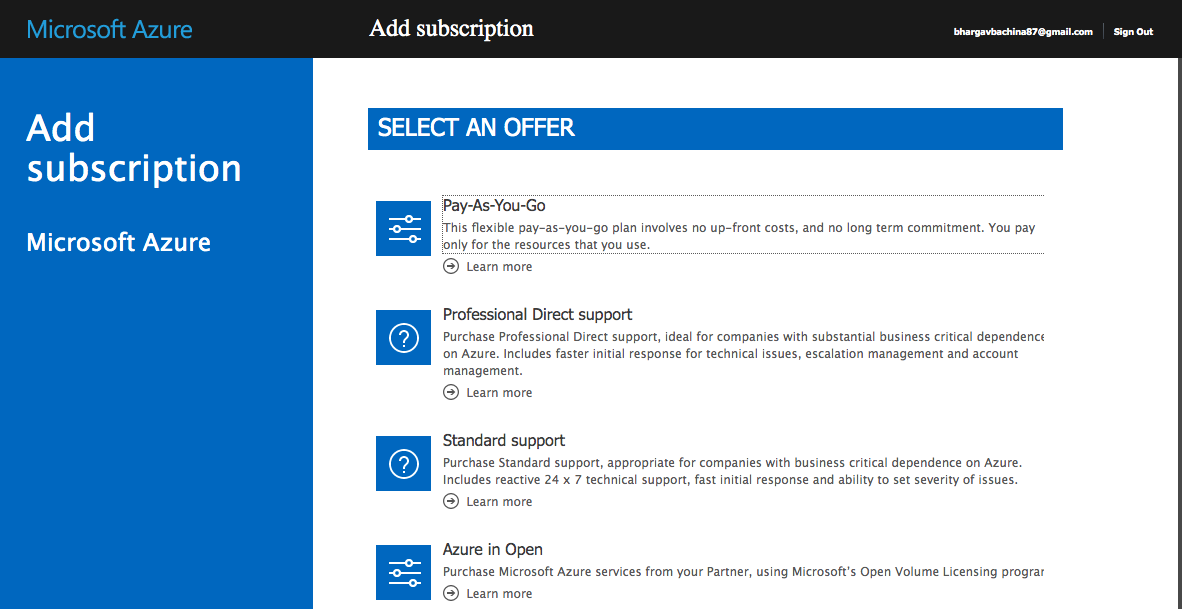This screenshot has height=609, width=1182.
Task: Select the Pay-As-You-Go offer
Action: tap(495, 205)
